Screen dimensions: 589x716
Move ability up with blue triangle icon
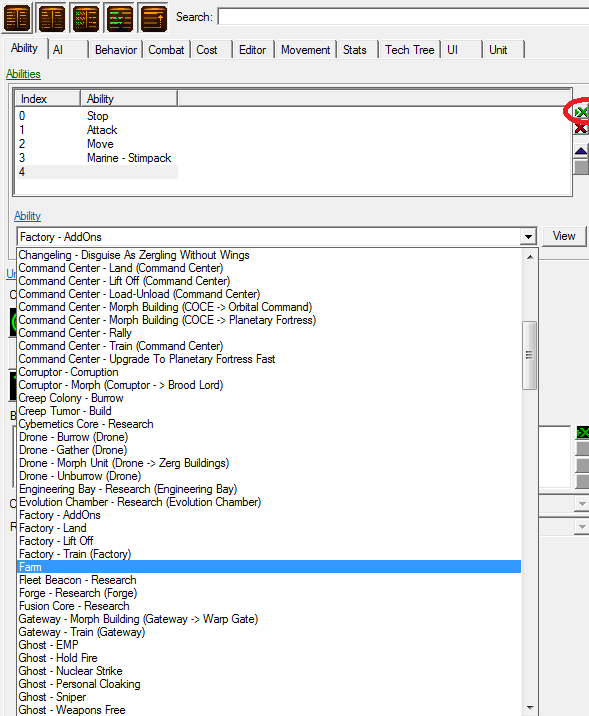click(581, 151)
